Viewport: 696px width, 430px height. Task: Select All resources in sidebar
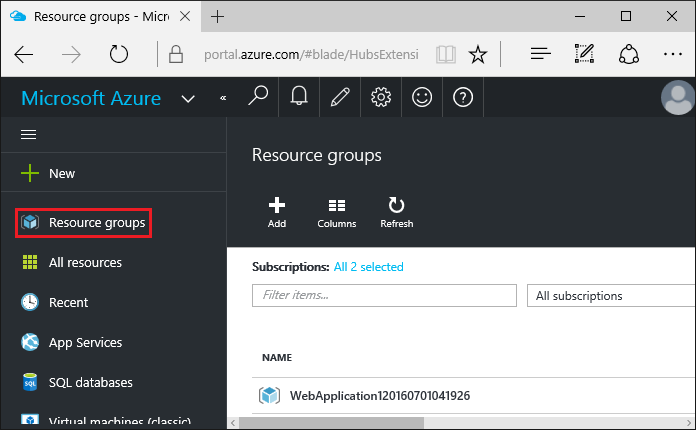[85, 263]
